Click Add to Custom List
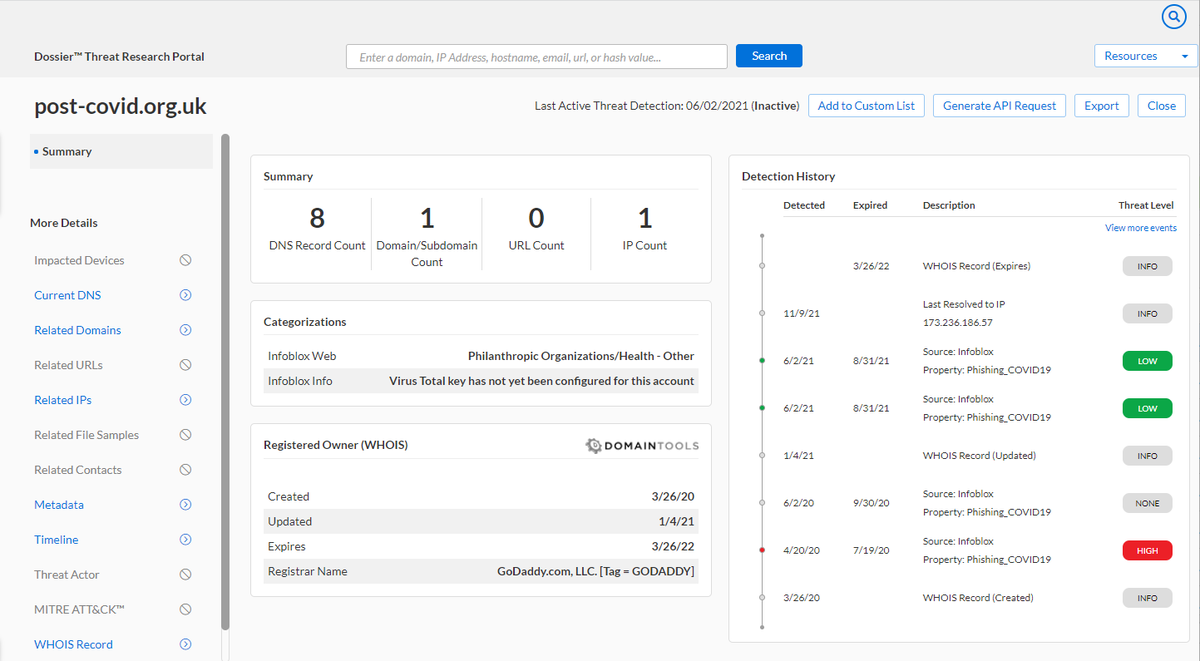This screenshot has height=661, width=1200. tap(866, 105)
